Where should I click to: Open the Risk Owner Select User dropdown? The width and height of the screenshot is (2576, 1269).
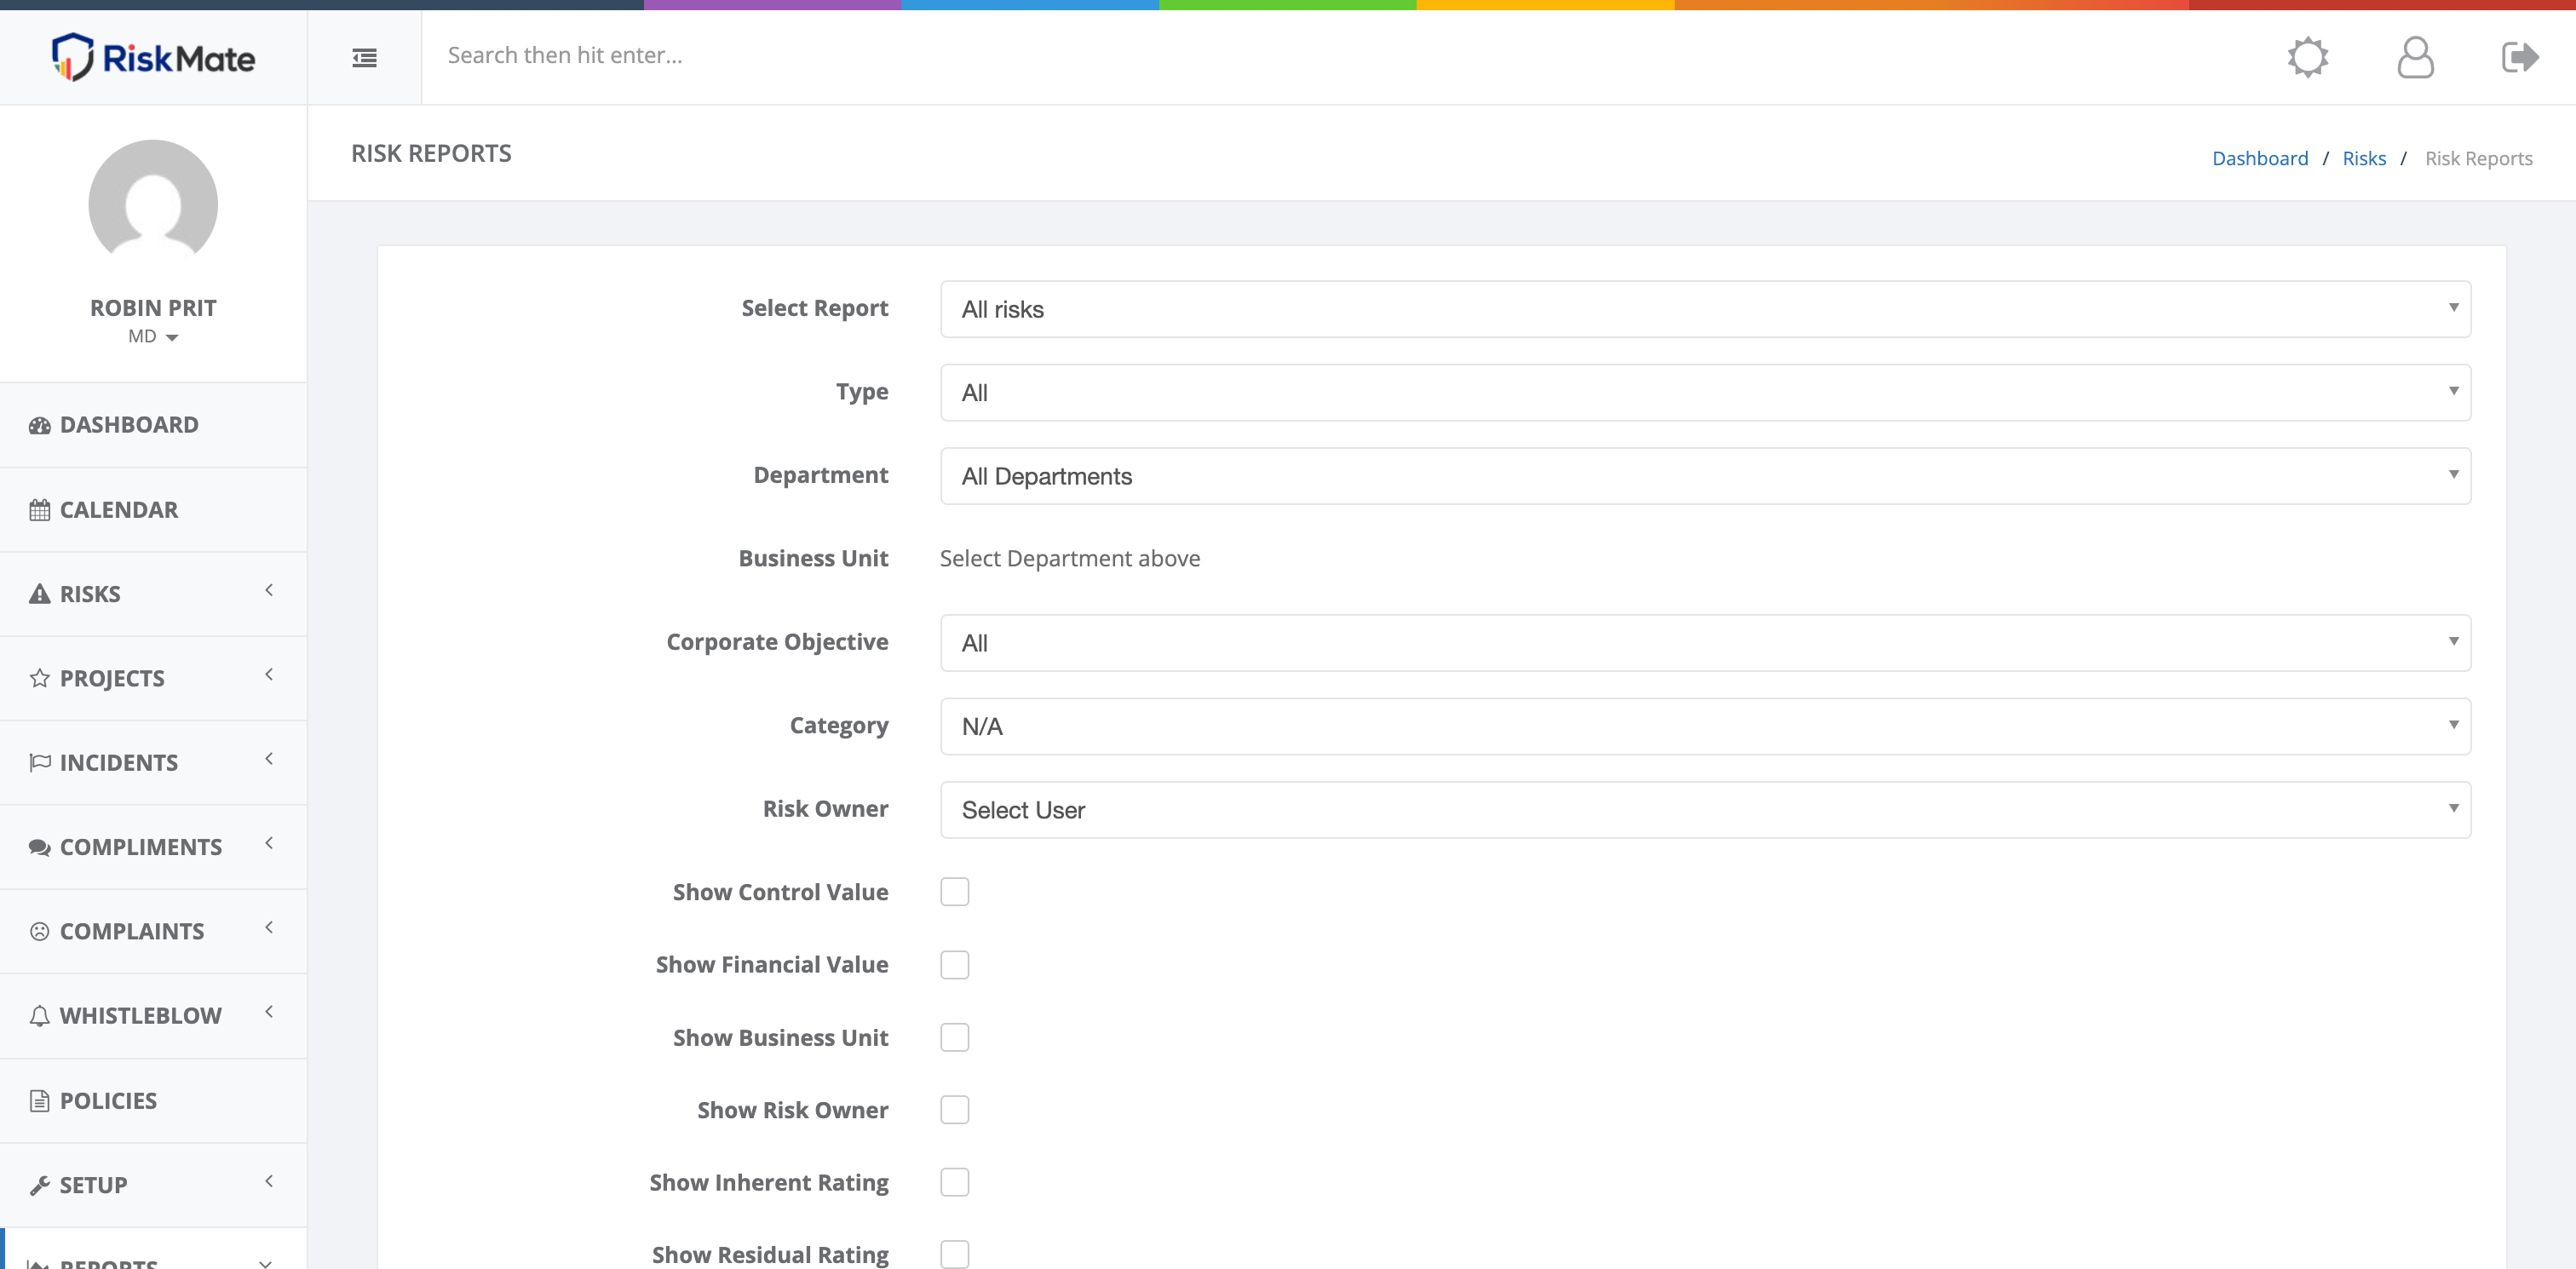click(1705, 810)
